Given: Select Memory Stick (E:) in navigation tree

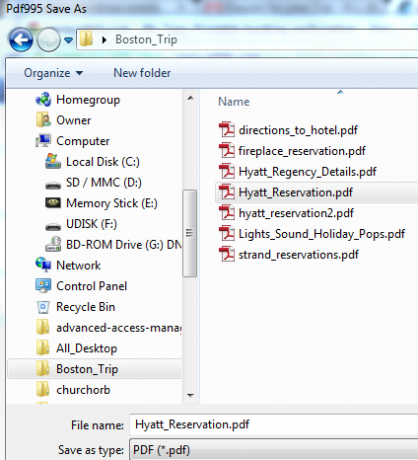Looking at the screenshot, I should tap(112, 203).
